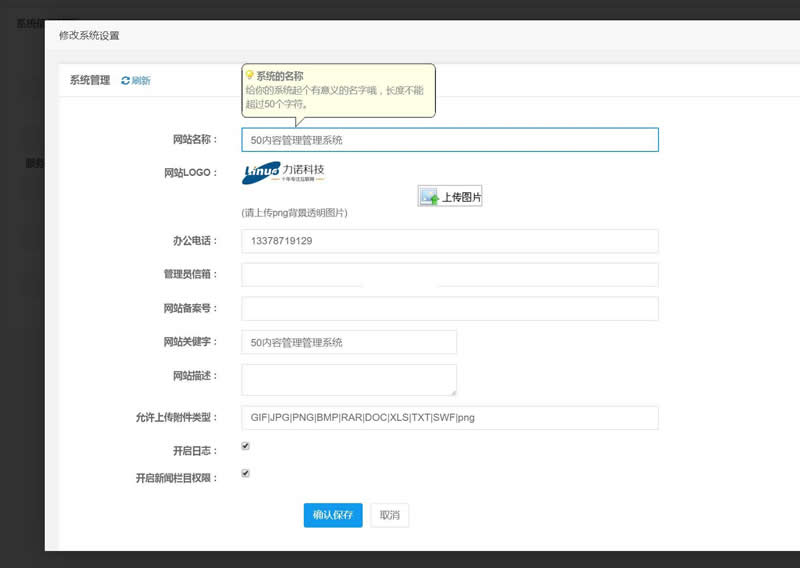Click the 网站LOGO label
800x568 pixels.
point(191,173)
